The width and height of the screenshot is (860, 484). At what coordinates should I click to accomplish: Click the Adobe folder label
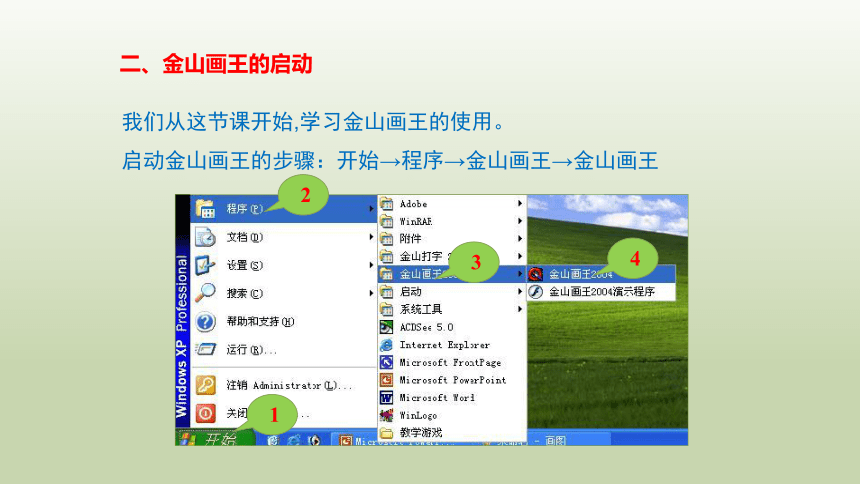(413, 204)
